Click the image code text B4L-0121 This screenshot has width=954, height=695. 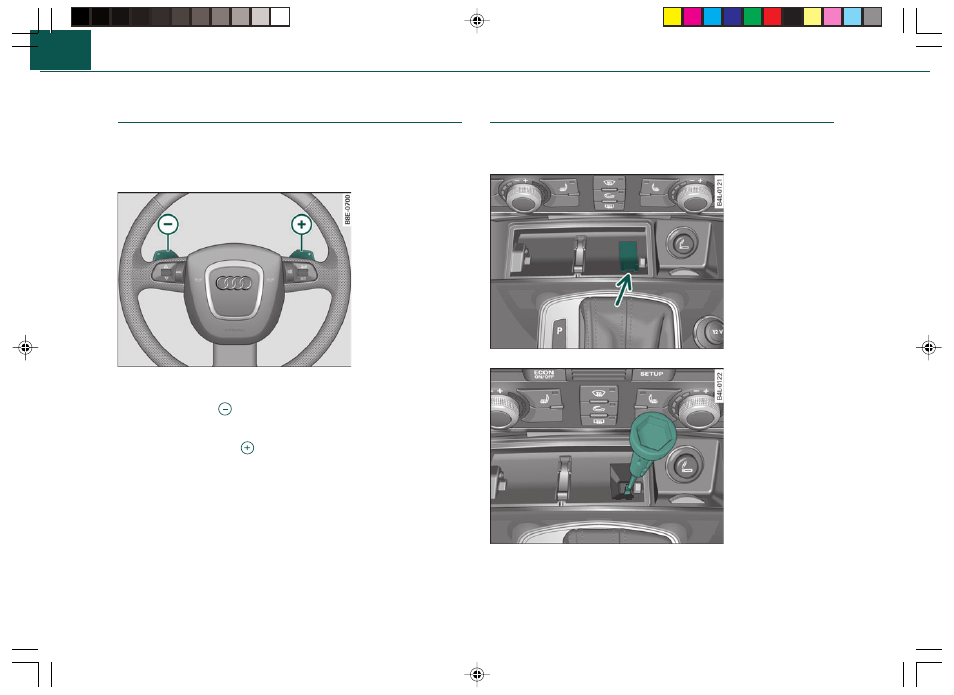pyautogui.click(x=719, y=192)
